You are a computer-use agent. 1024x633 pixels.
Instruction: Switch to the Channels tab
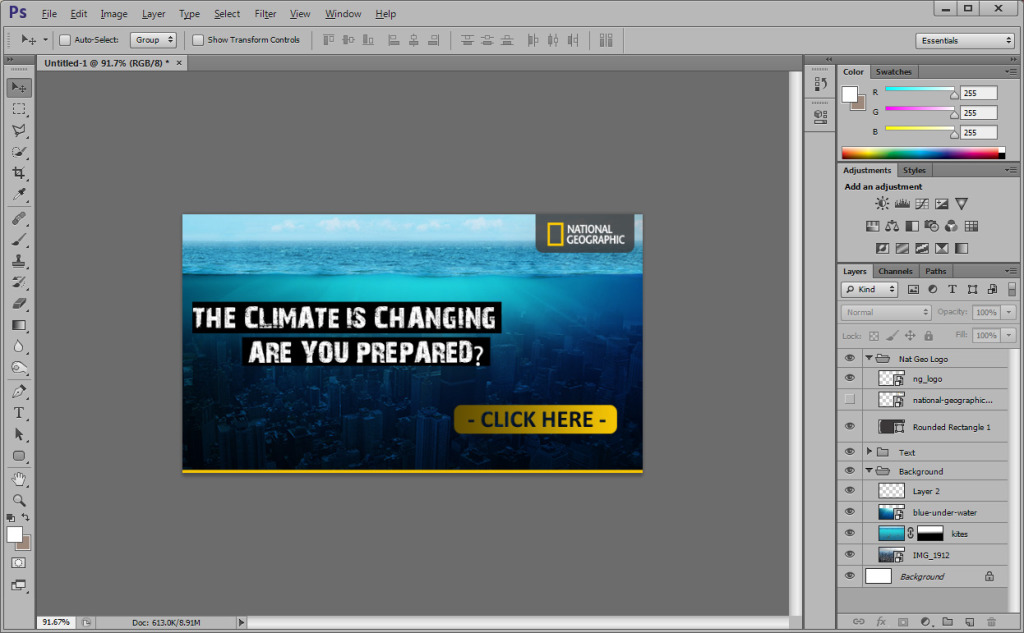click(x=895, y=271)
